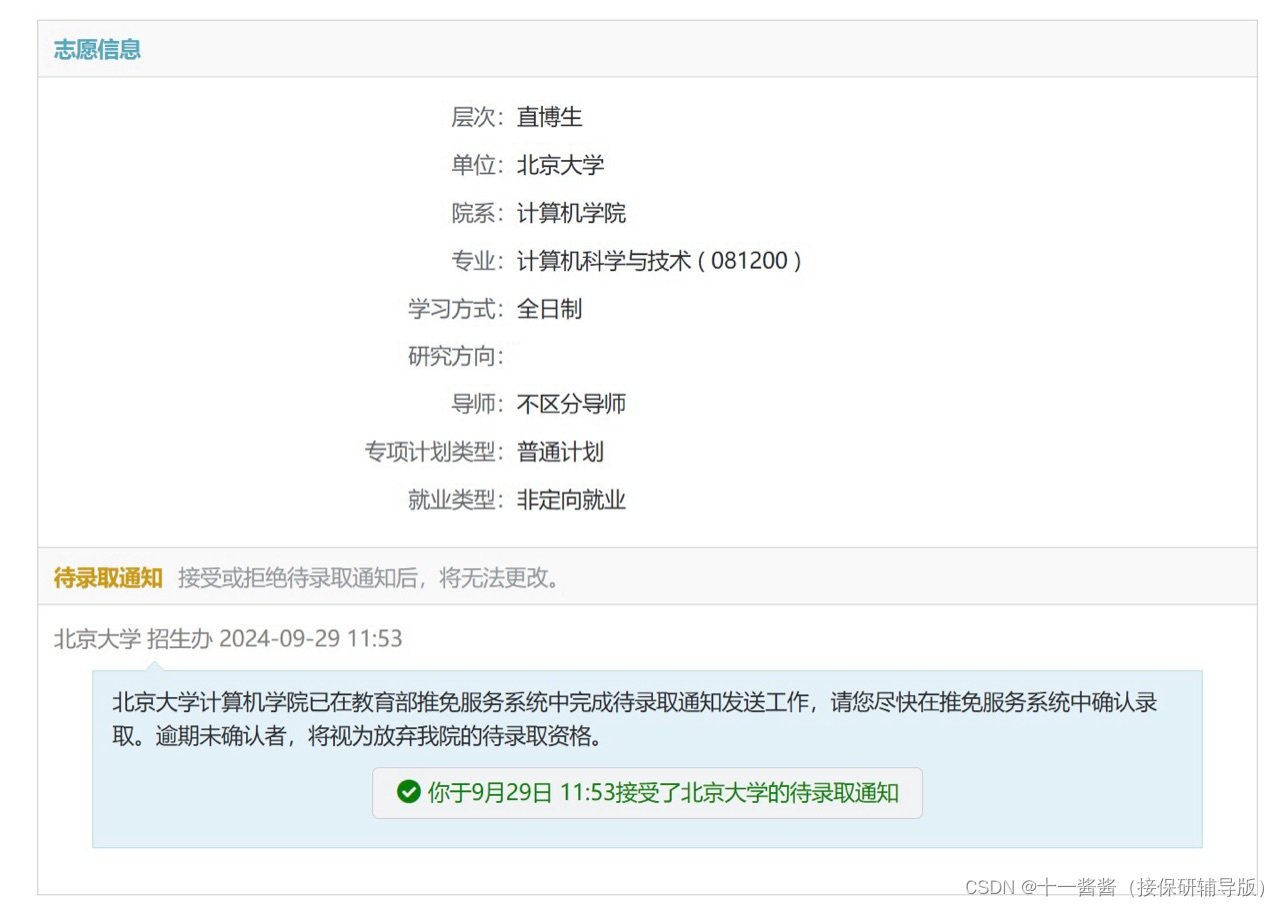1280x907 pixels.
Task: Select 计算机科学与技术 ( 081200 ) text
Action: tap(659, 261)
